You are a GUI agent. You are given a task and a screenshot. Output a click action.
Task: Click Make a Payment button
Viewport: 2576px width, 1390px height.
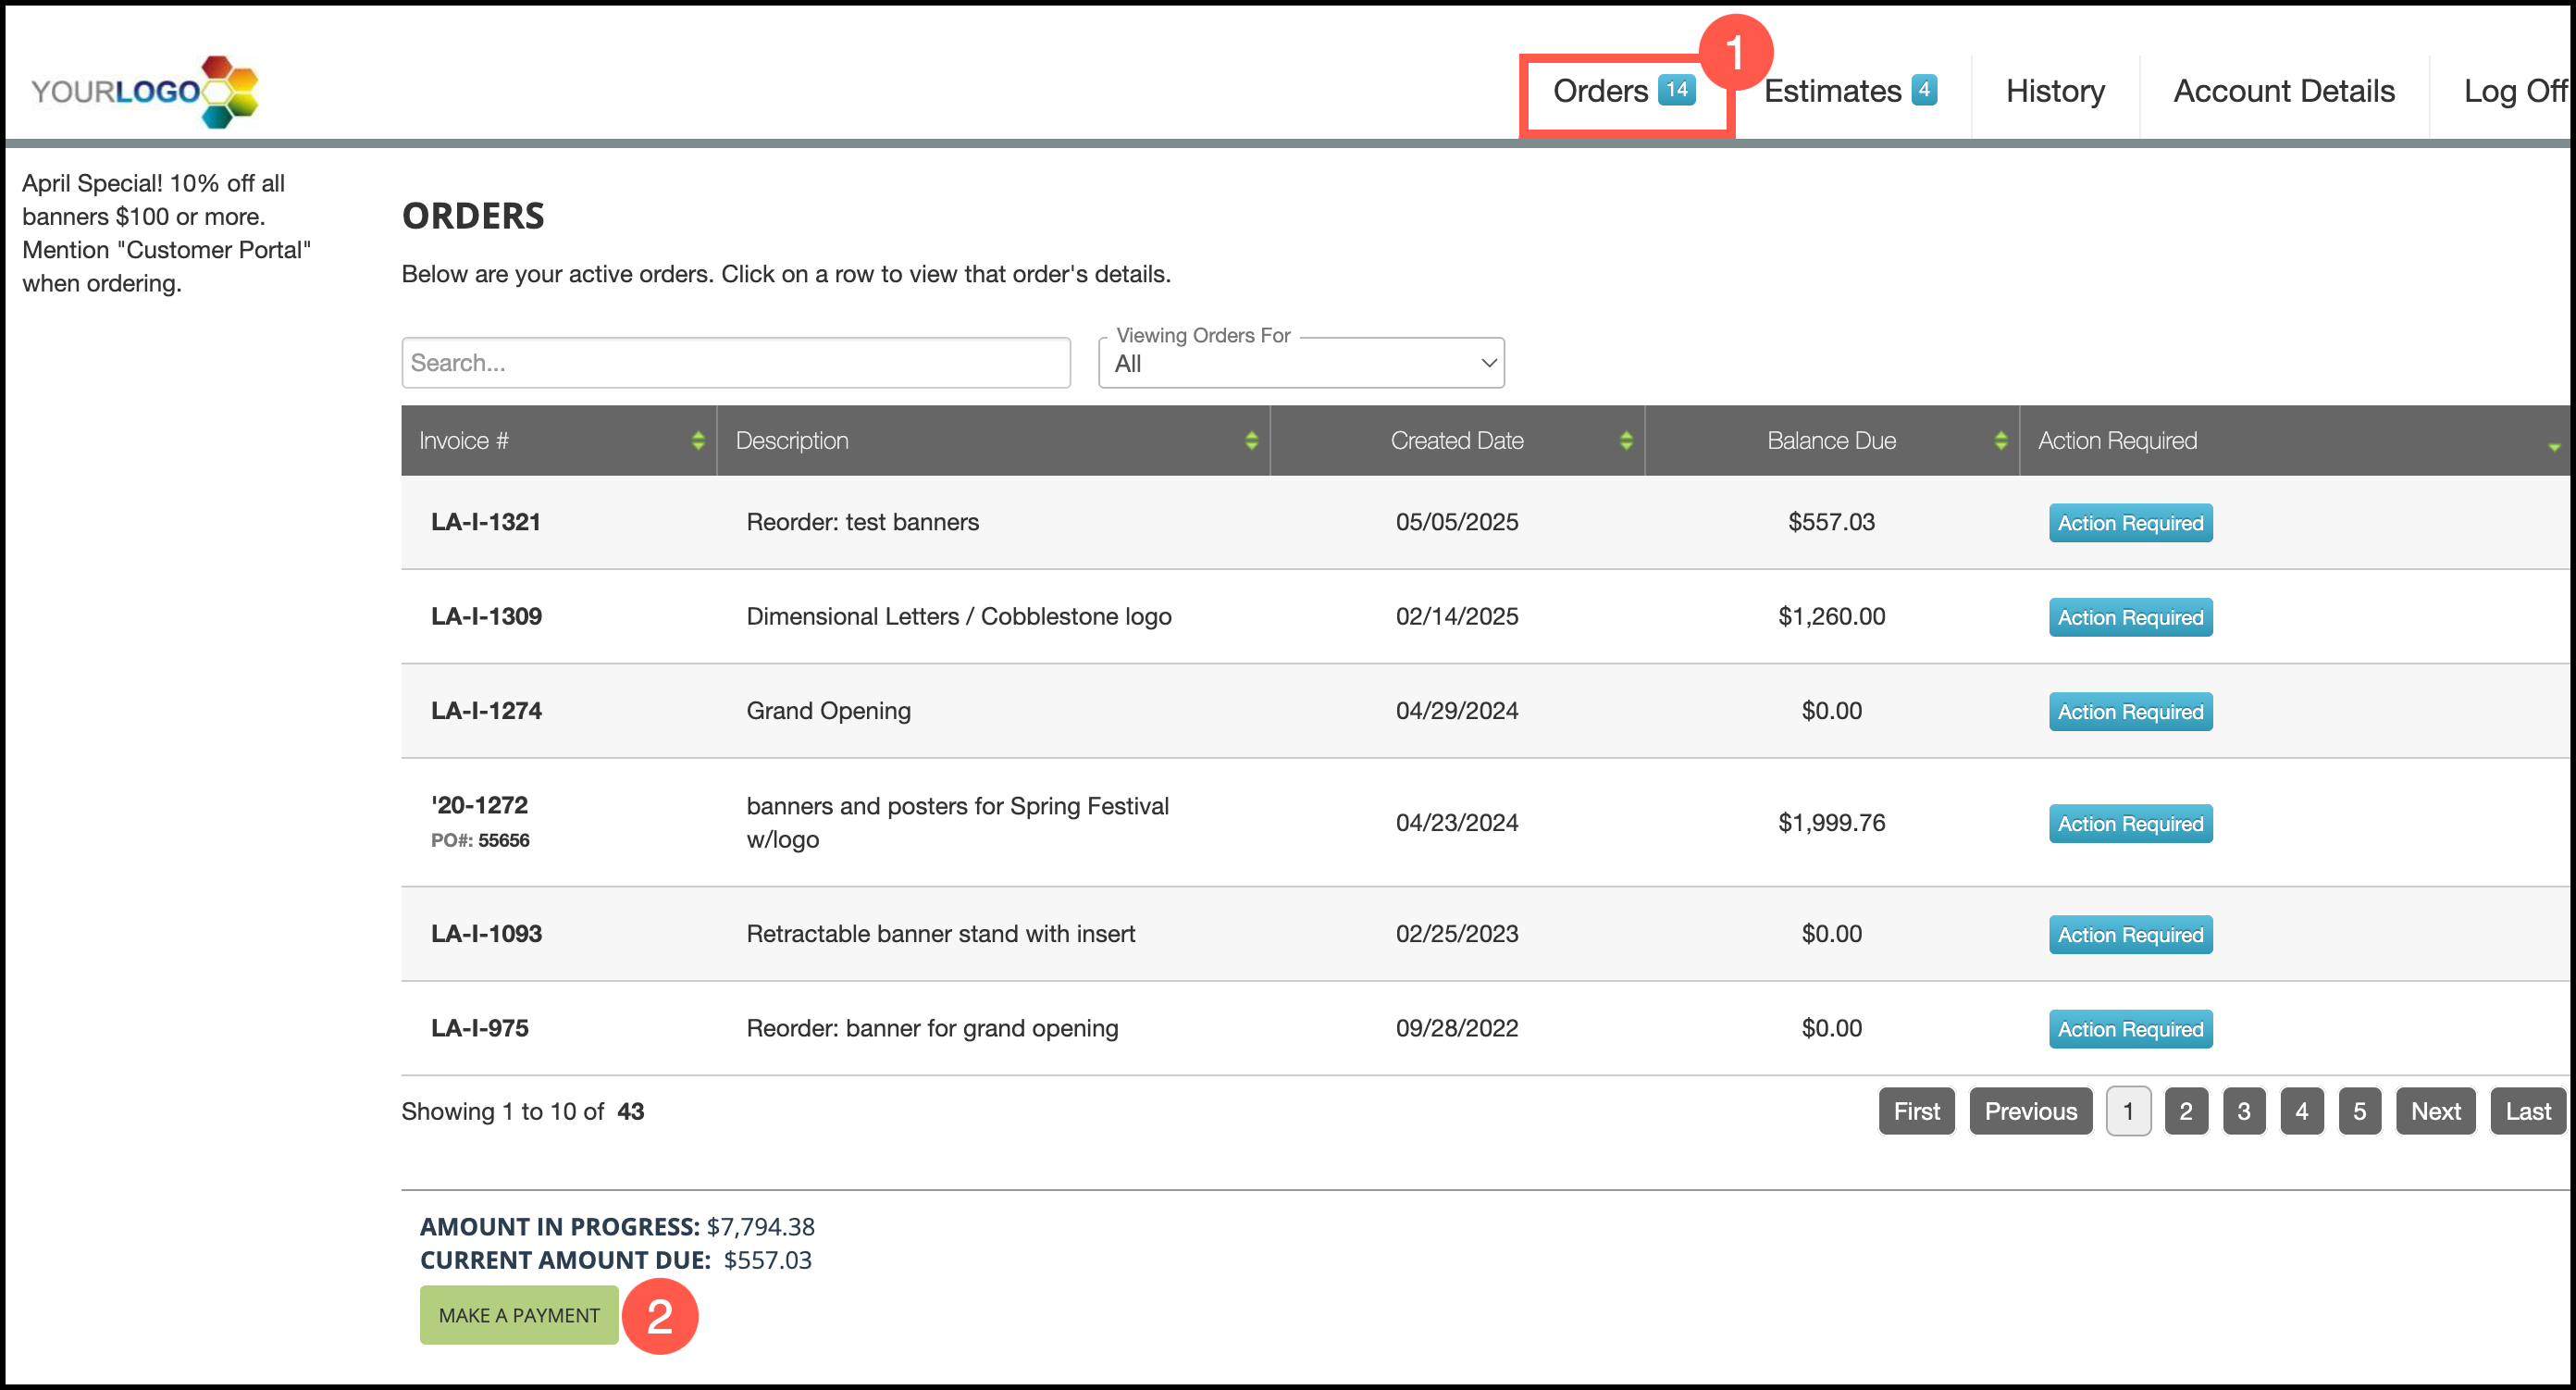point(519,1315)
